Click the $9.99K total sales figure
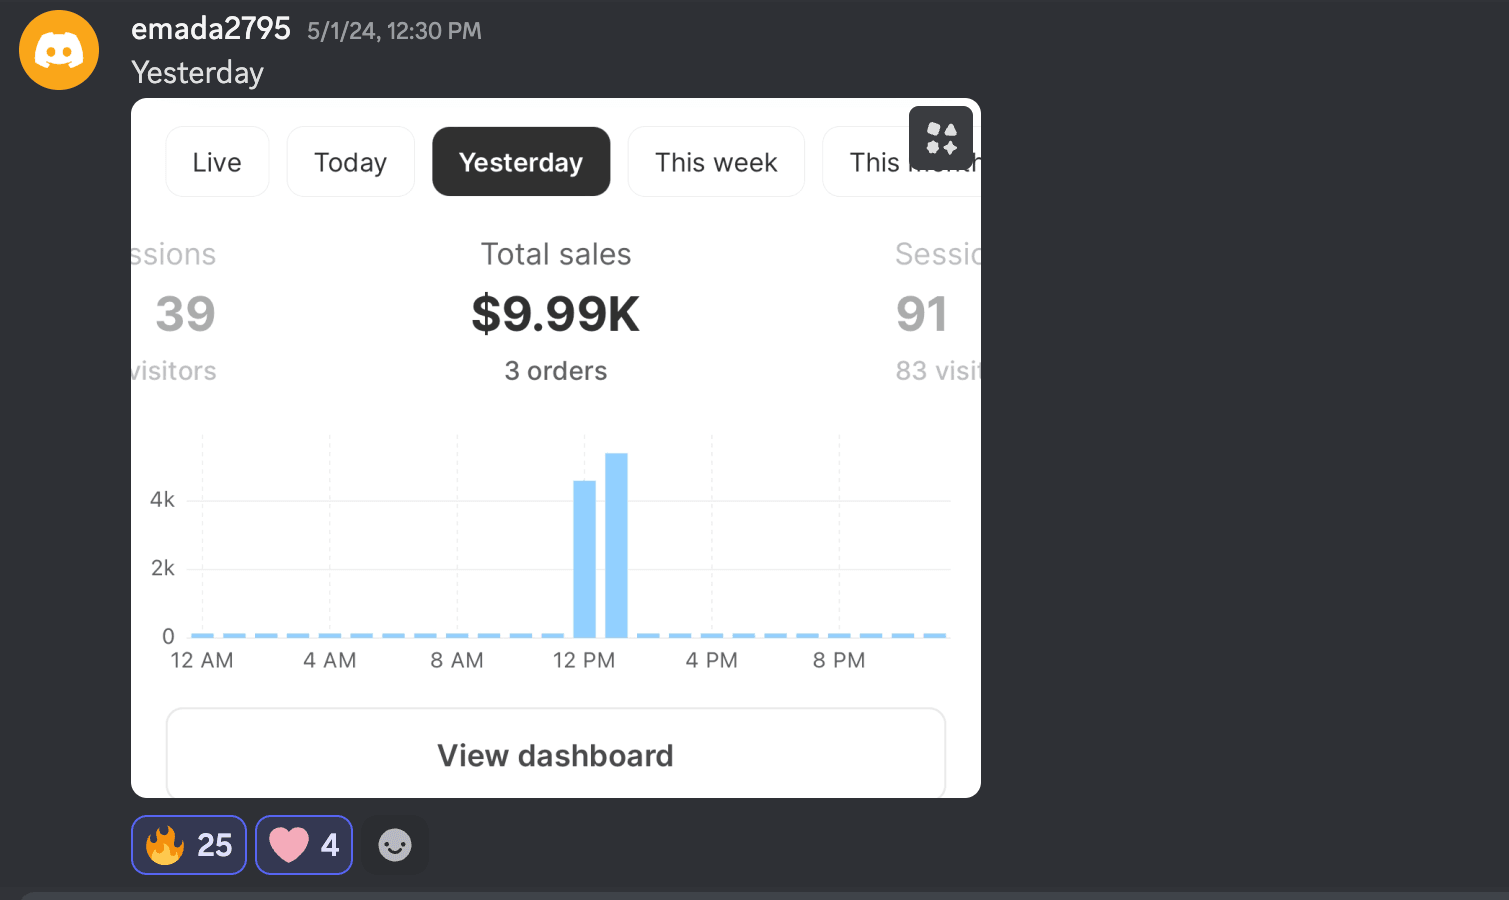The width and height of the screenshot is (1509, 900). click(x=556, y=314)
